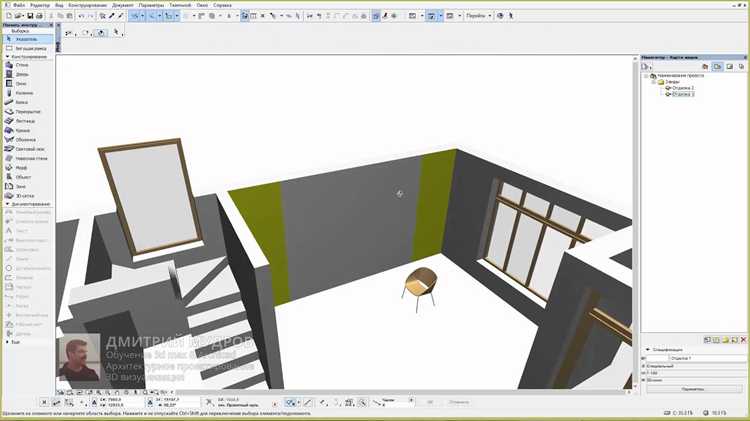Toggle the Quick Selection arrow in info box

116,33
